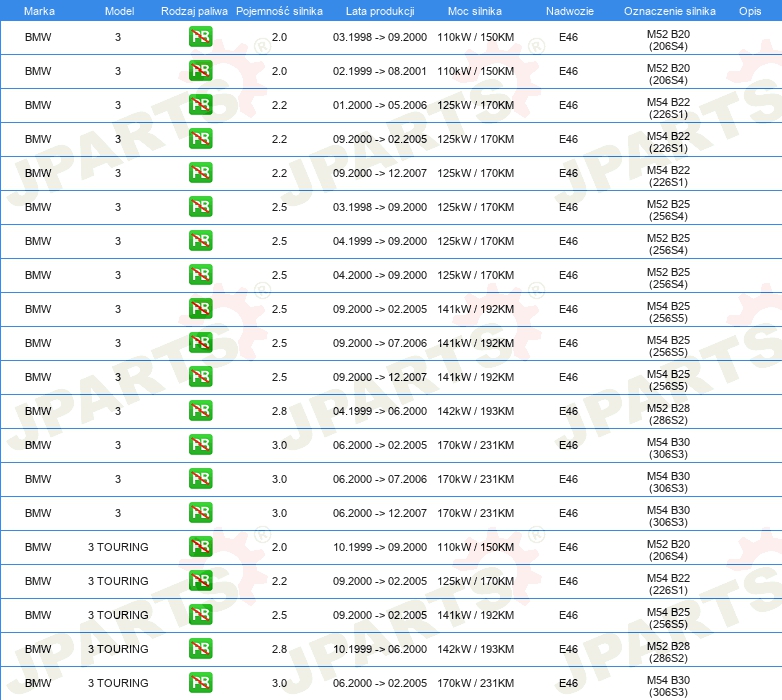Click fuel icon for 3 TOURING 2.8 row

tap(200, 649)
